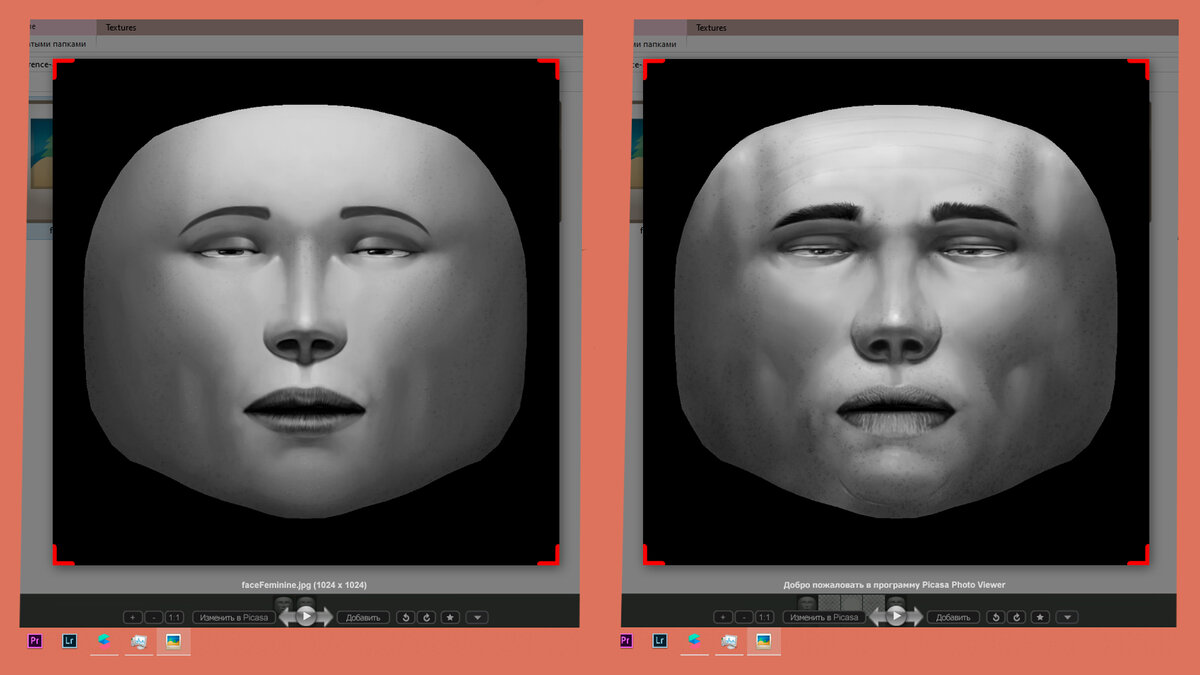
Task: Set 1:1 size in Picasa welcome viewer
Action: [x=764, y=617]
